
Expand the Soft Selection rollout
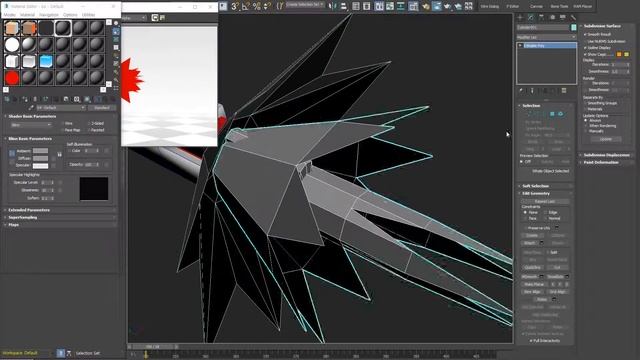[x=535, y=186]
